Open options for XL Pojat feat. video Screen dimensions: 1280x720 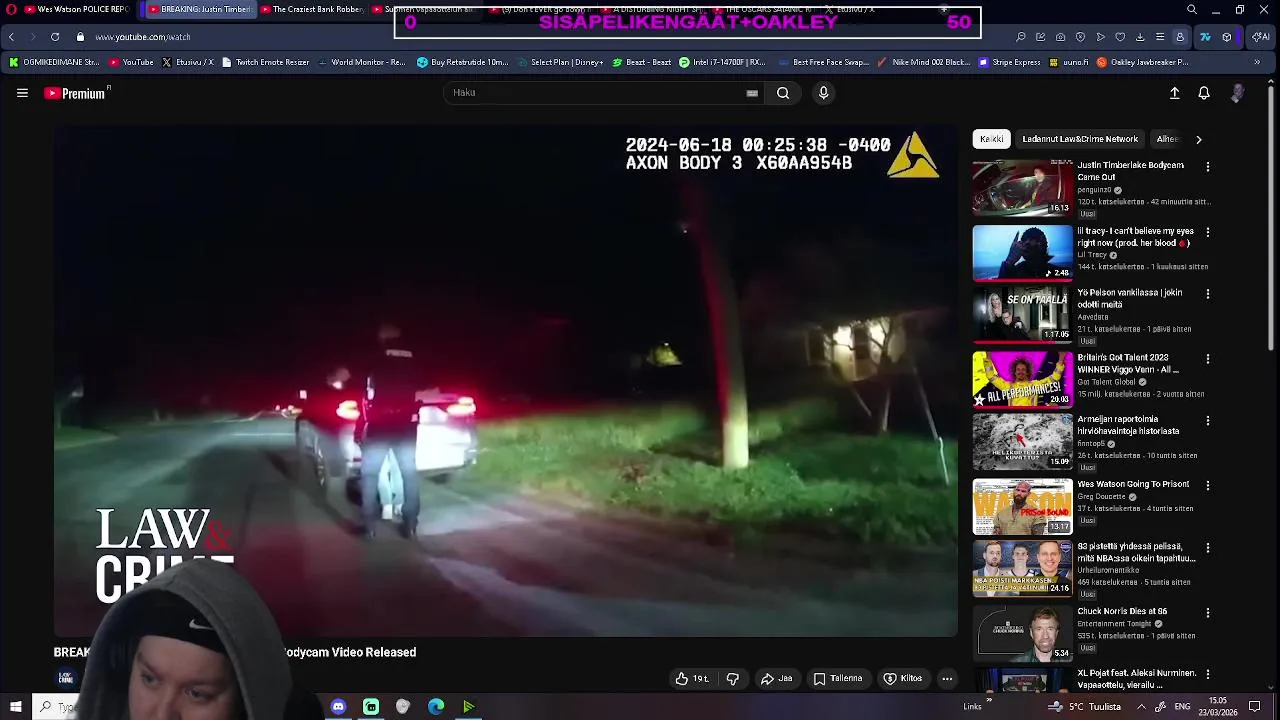tap(1208, 674)
